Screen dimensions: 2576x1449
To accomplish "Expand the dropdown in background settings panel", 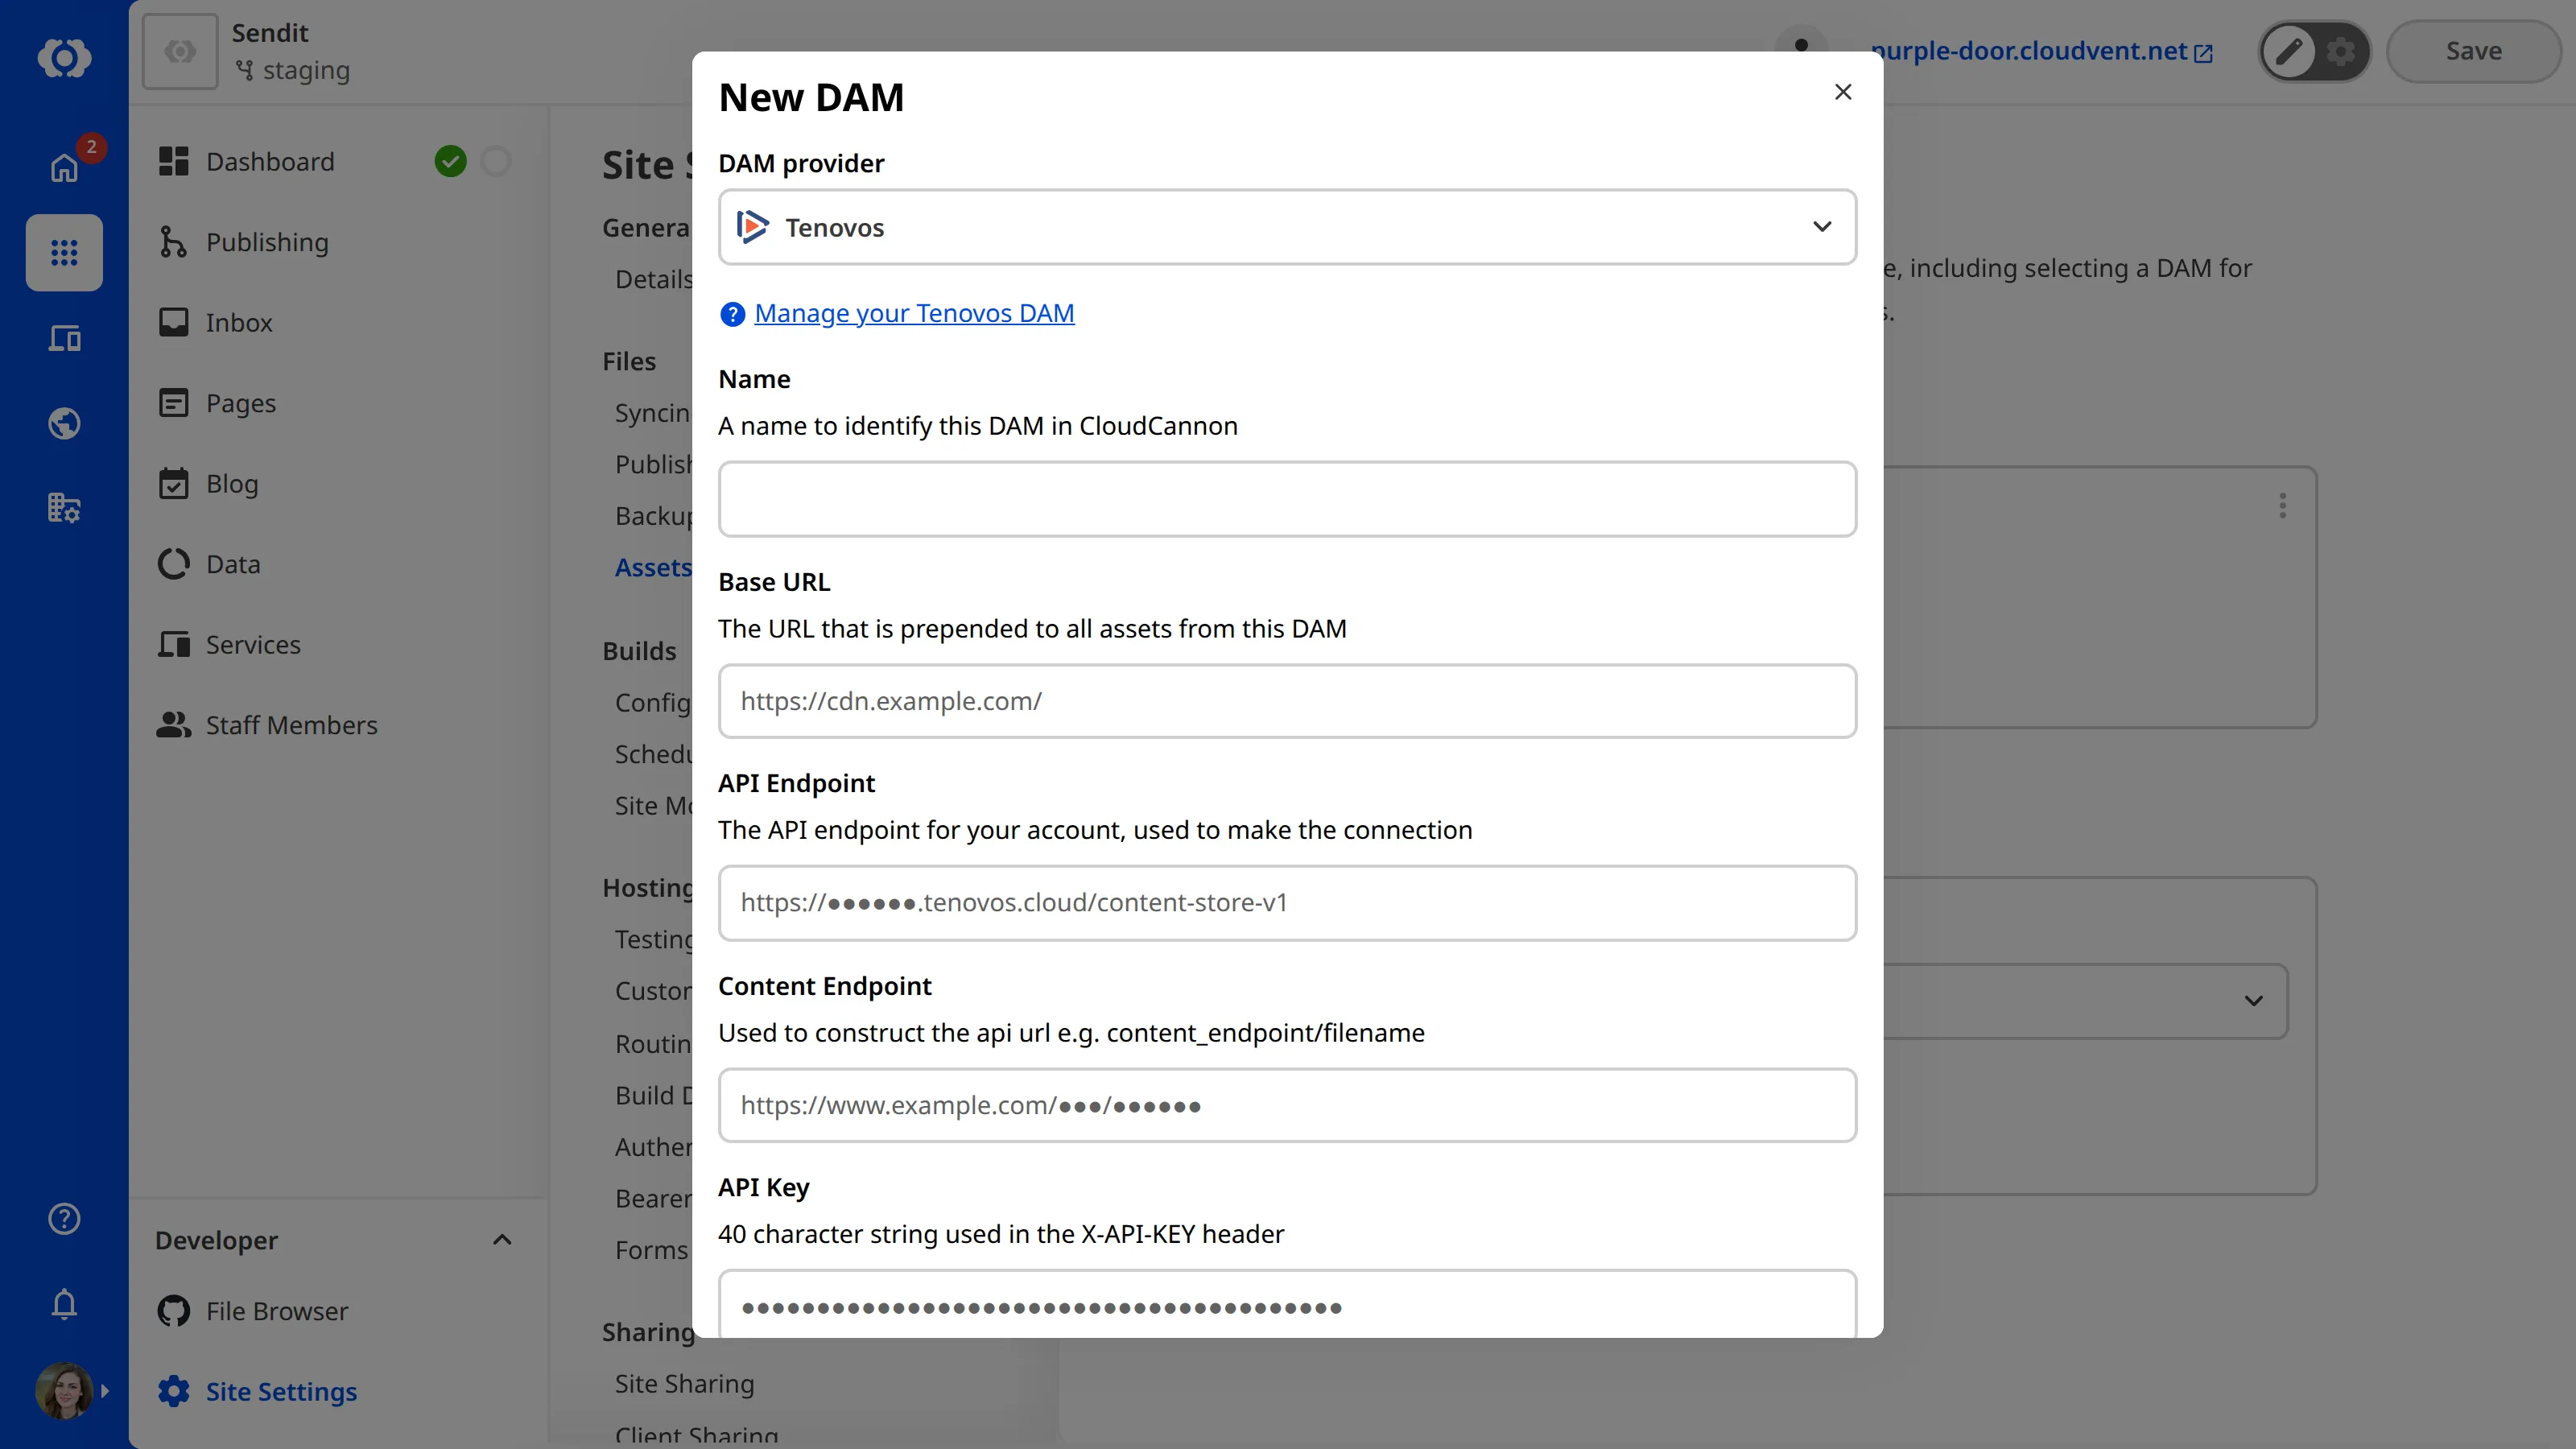I will (x=2253, y=1001).
